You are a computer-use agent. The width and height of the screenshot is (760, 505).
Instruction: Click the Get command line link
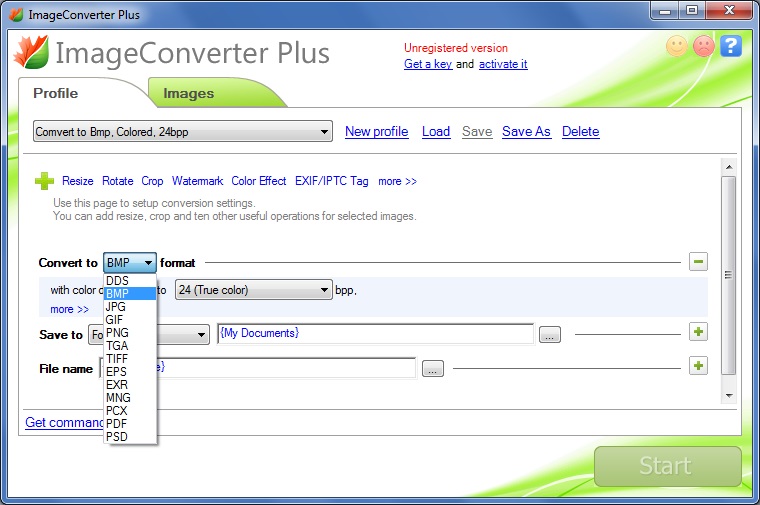64,423
